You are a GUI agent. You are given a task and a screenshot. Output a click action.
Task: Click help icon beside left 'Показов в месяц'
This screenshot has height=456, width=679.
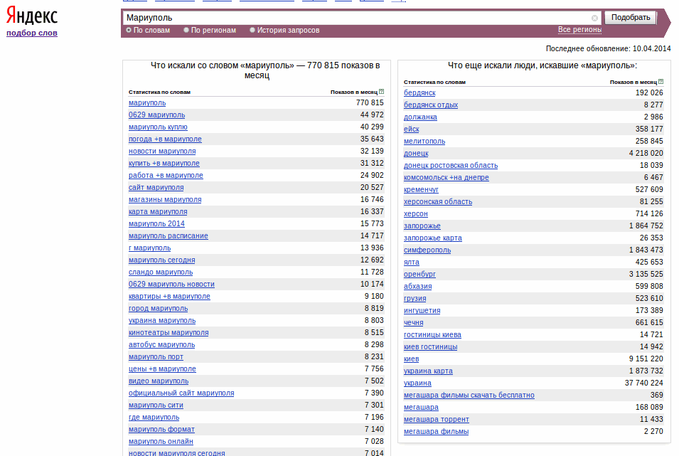382,92
